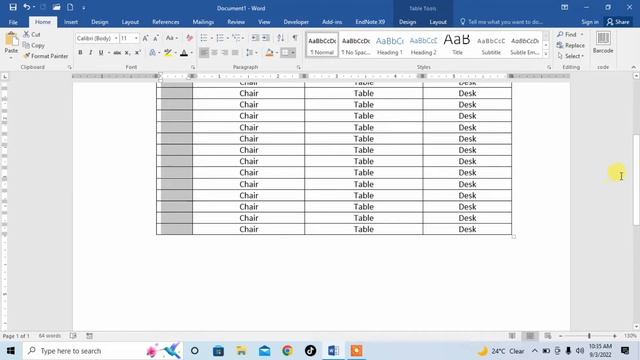Create new blank document icon
Image resolution: width=640 pixels, height=360 pixels.
[x=70, y=7]
